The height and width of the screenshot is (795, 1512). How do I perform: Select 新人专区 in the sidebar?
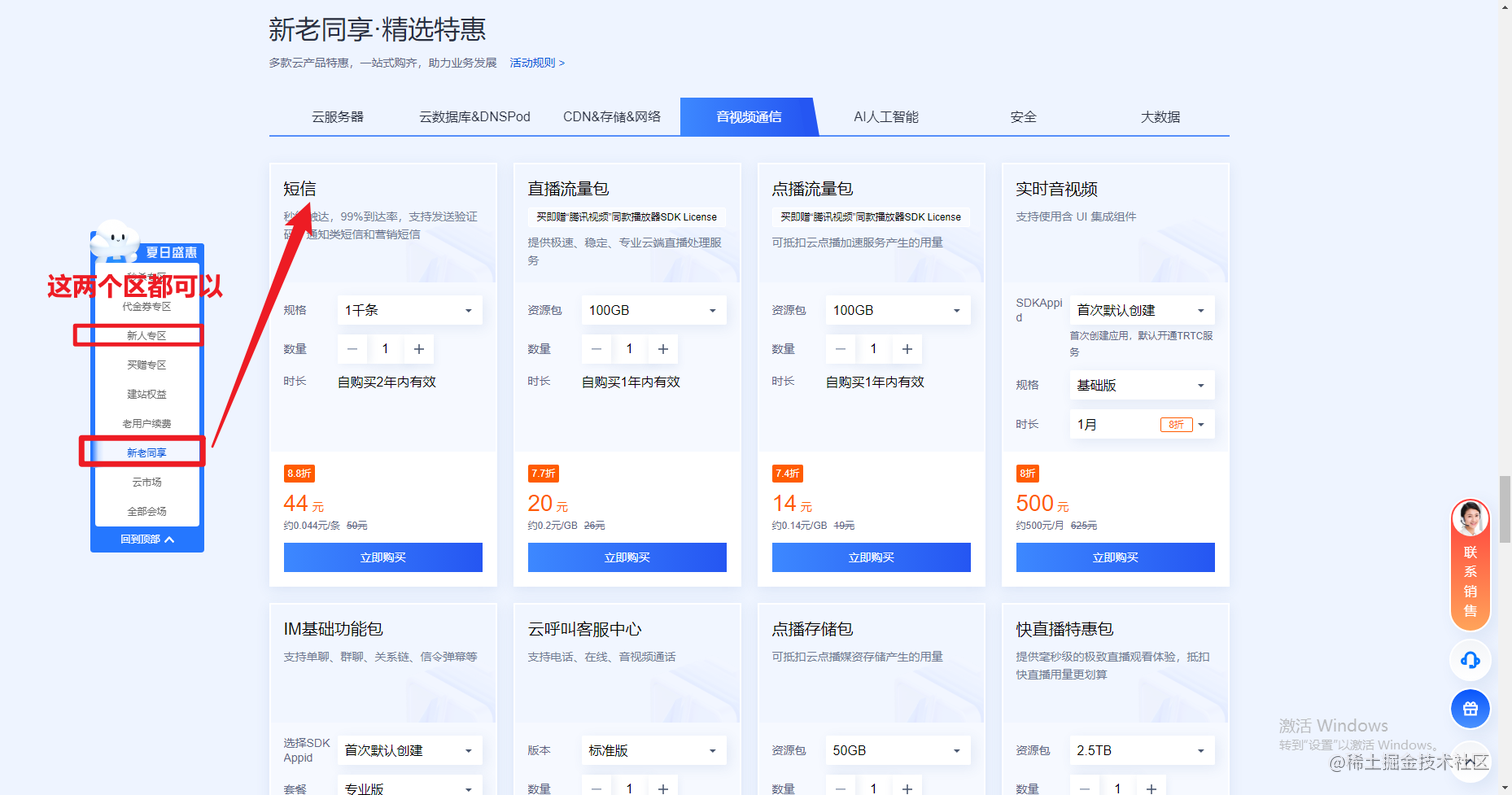click(146, 336)
